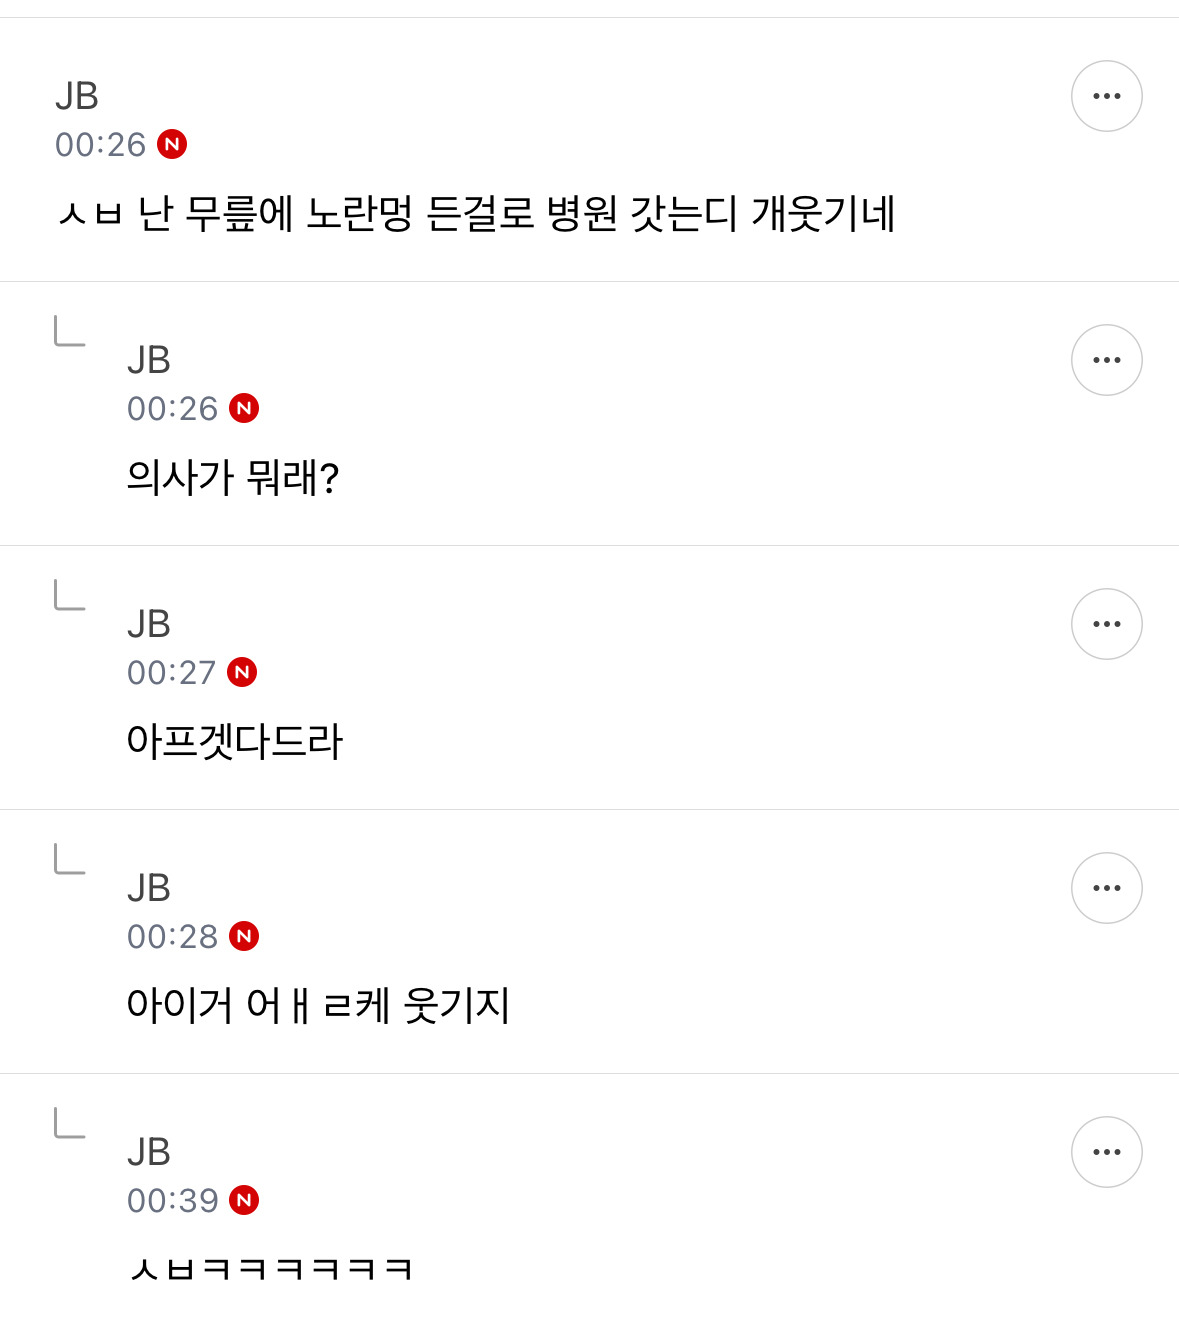Expand the three-dot menu on the 00:39 reply

[1106, 1152]
